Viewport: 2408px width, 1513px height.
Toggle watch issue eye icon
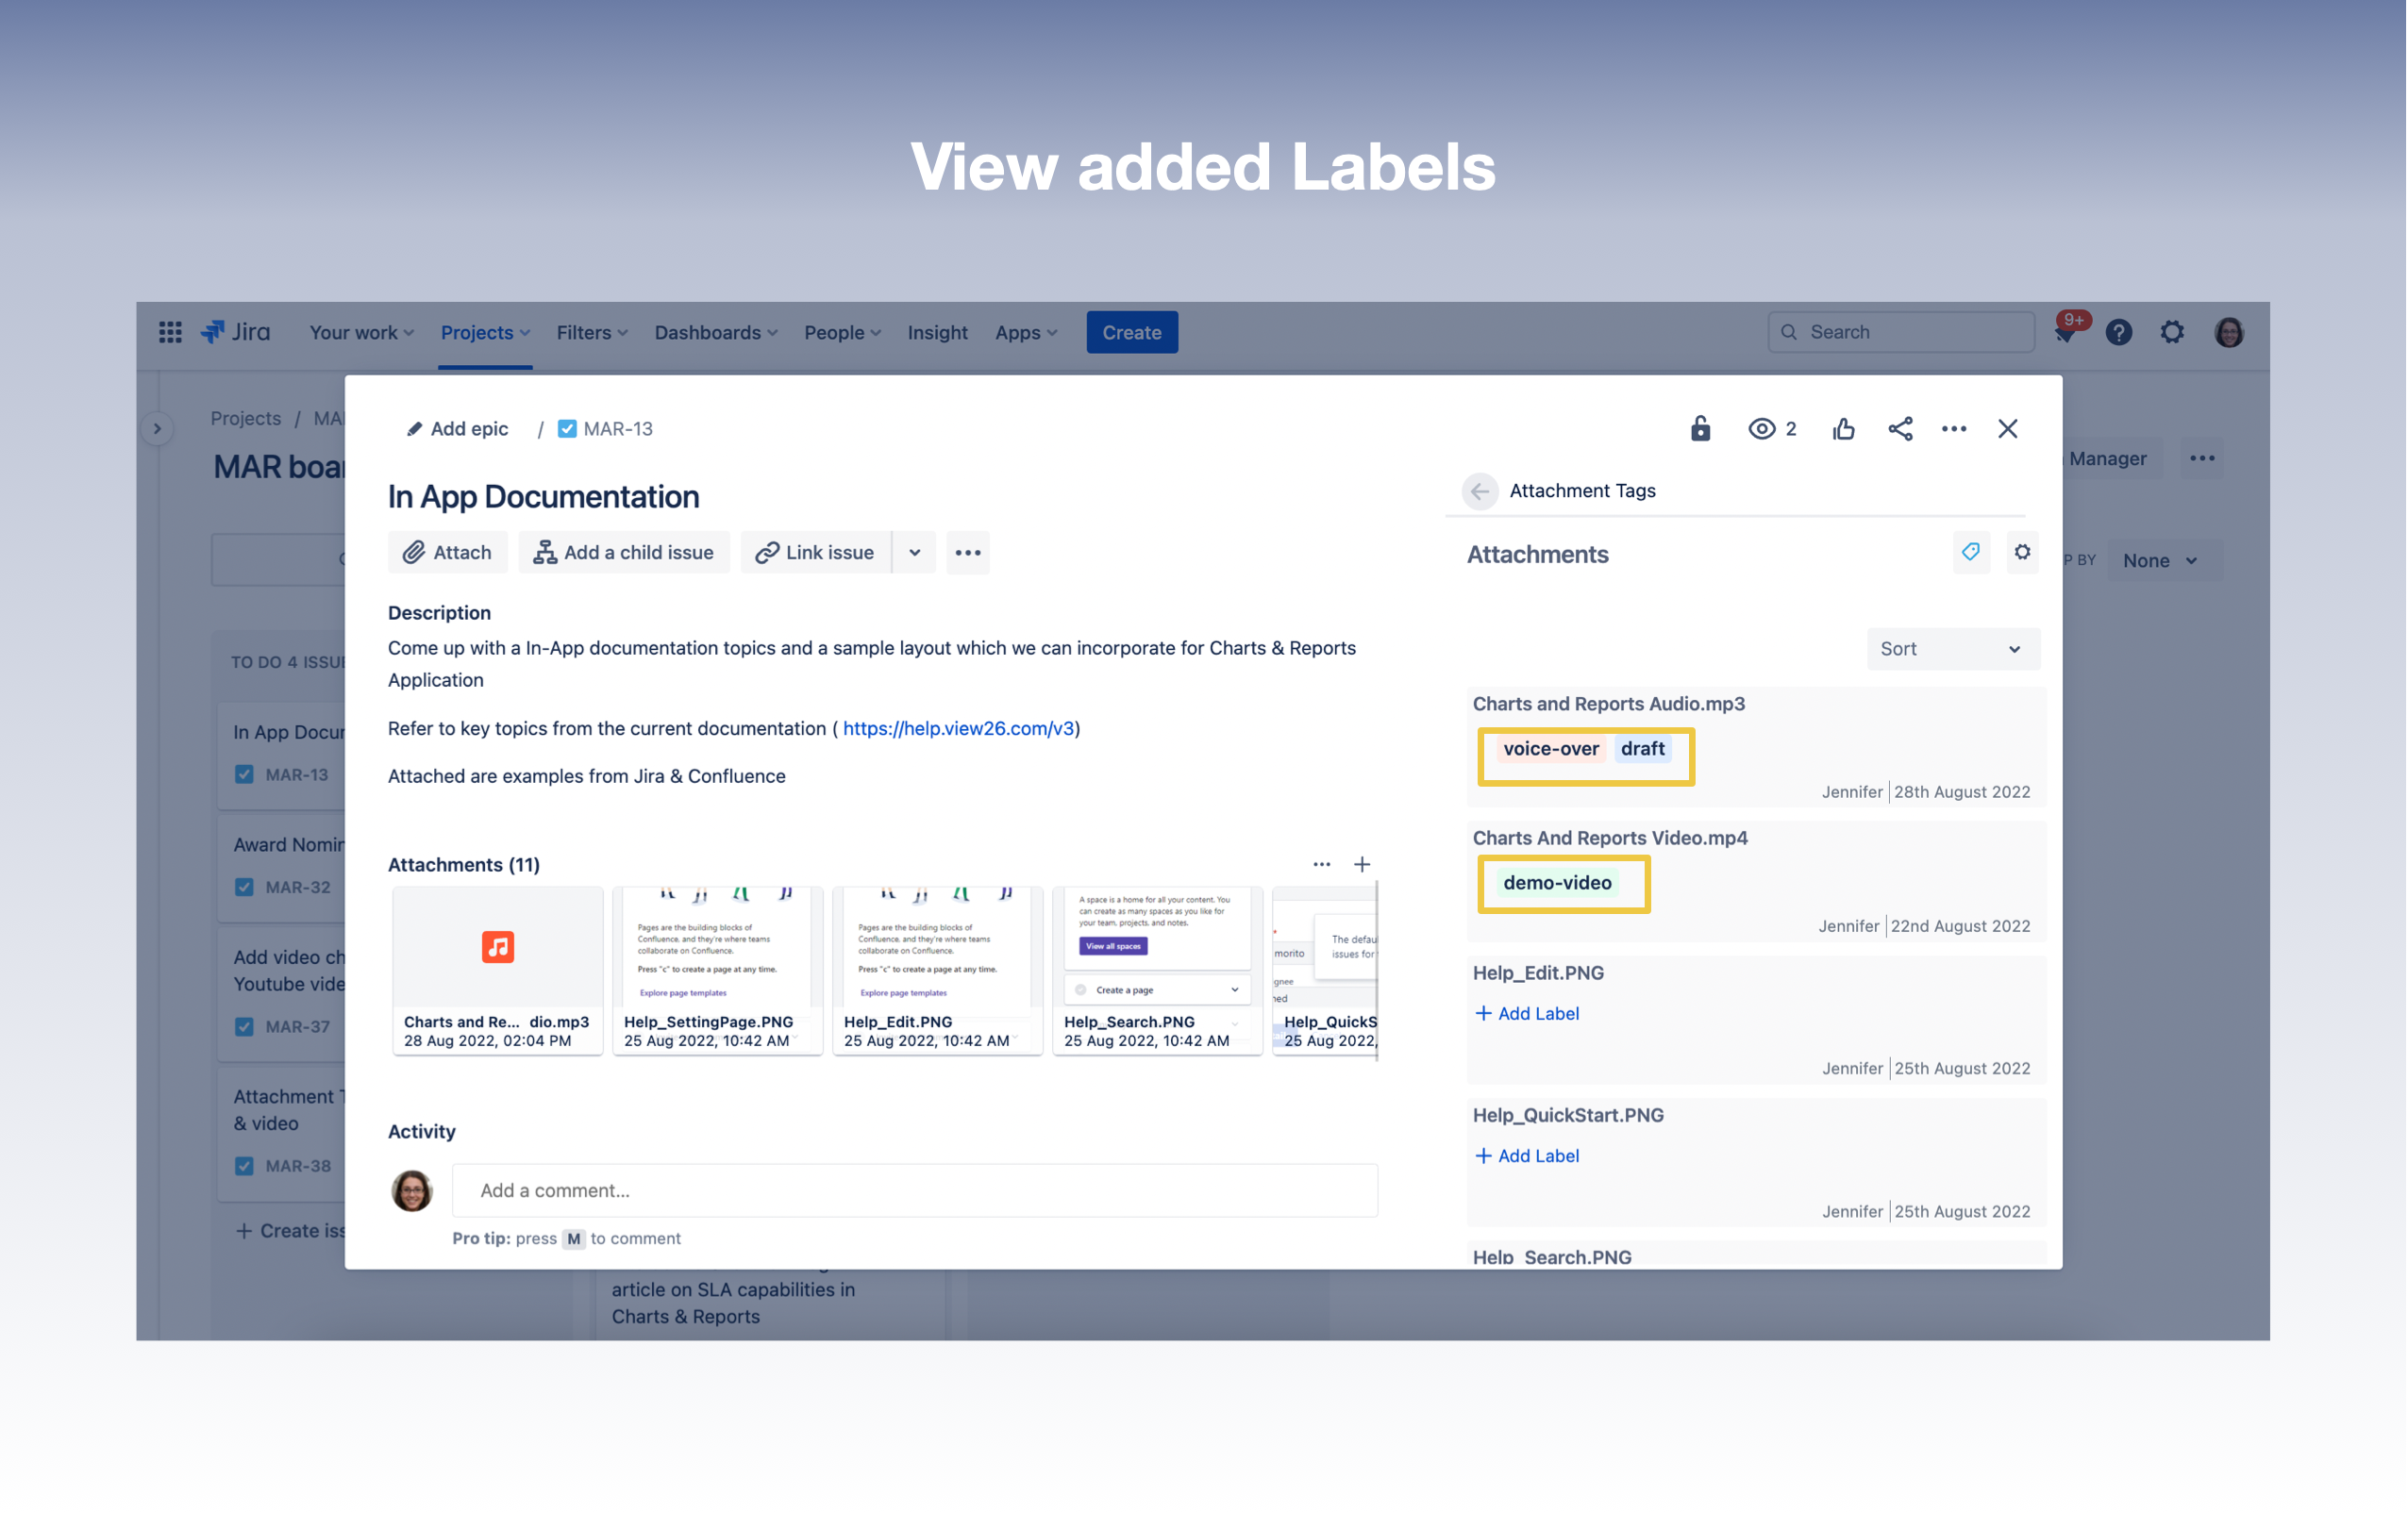(x=1761, y=429)
